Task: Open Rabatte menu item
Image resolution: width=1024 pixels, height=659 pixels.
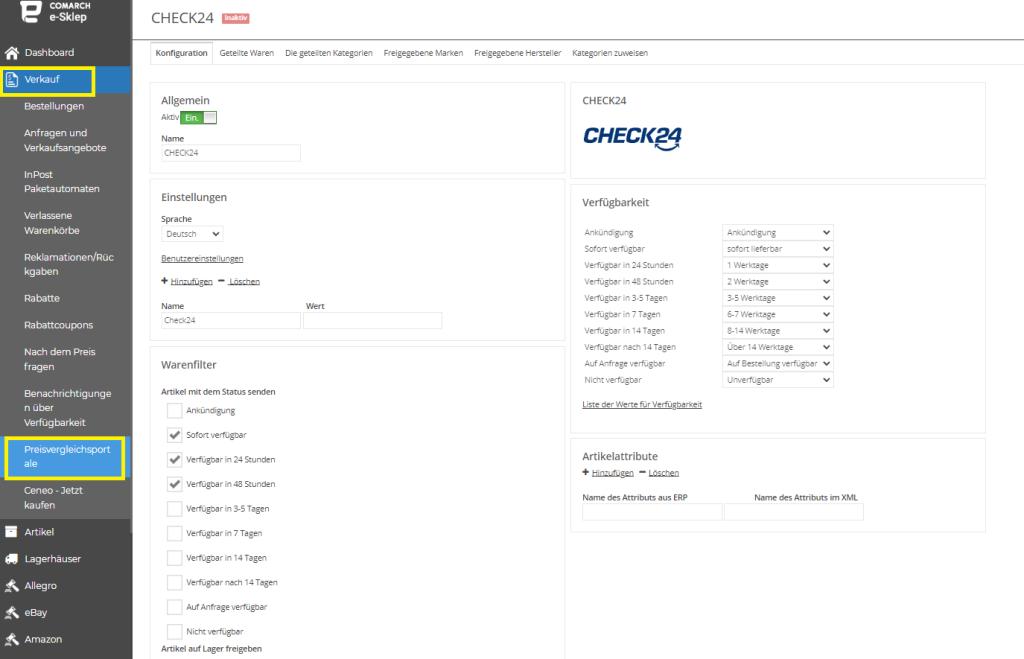Action: 42,298
